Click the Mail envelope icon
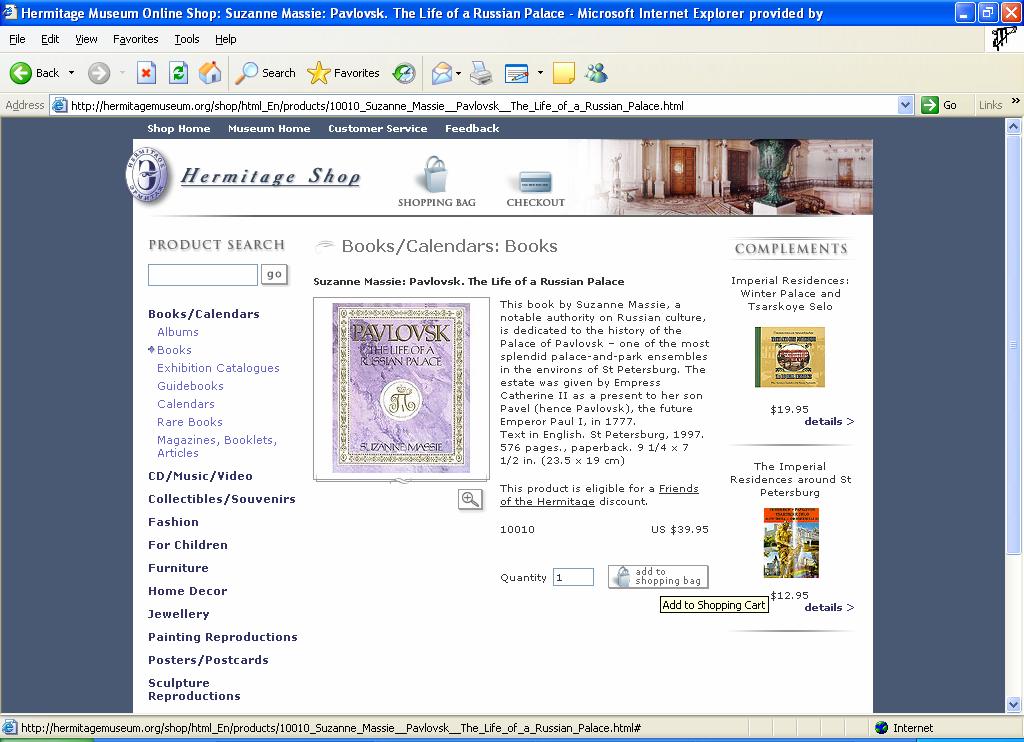The width and height of the screenshot is (1024, 742). click(x=442, y=73)
